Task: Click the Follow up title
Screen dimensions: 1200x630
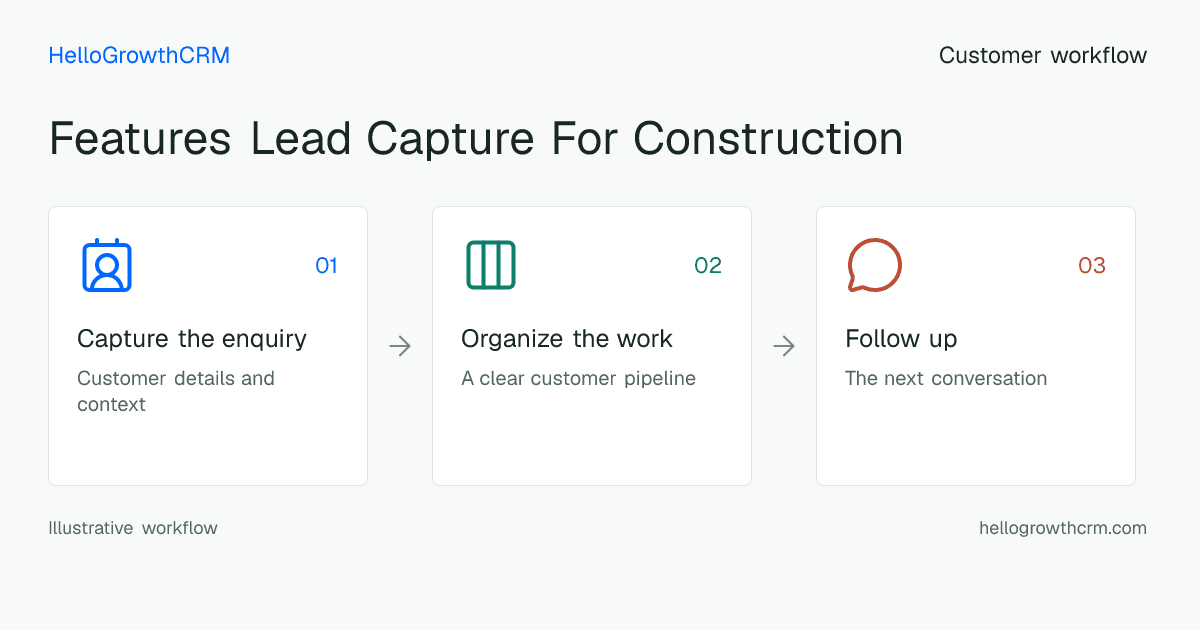Action: tap(901, 339)
